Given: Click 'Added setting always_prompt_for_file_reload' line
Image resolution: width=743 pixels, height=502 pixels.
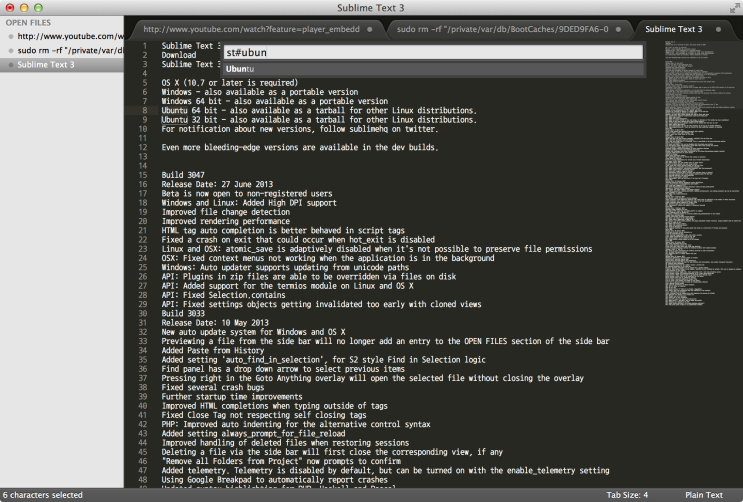Looking at the screenshot, I should coord(253,434).
